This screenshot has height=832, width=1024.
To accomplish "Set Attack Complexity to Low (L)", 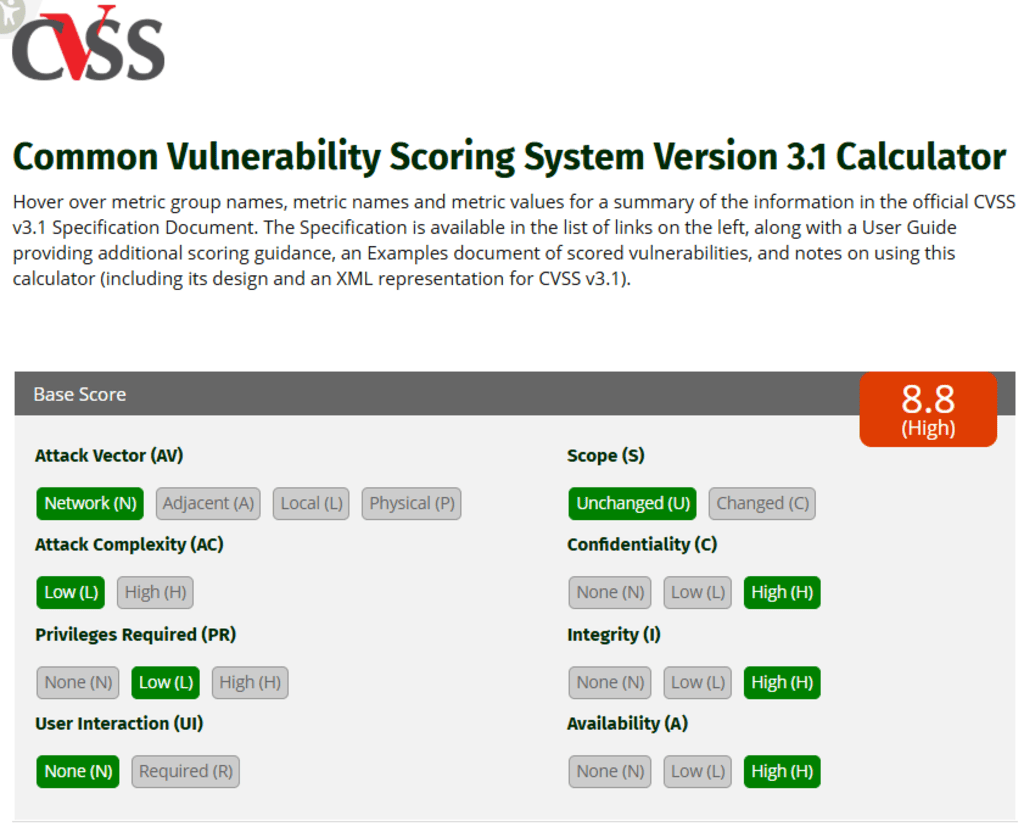I will [71, 592].
